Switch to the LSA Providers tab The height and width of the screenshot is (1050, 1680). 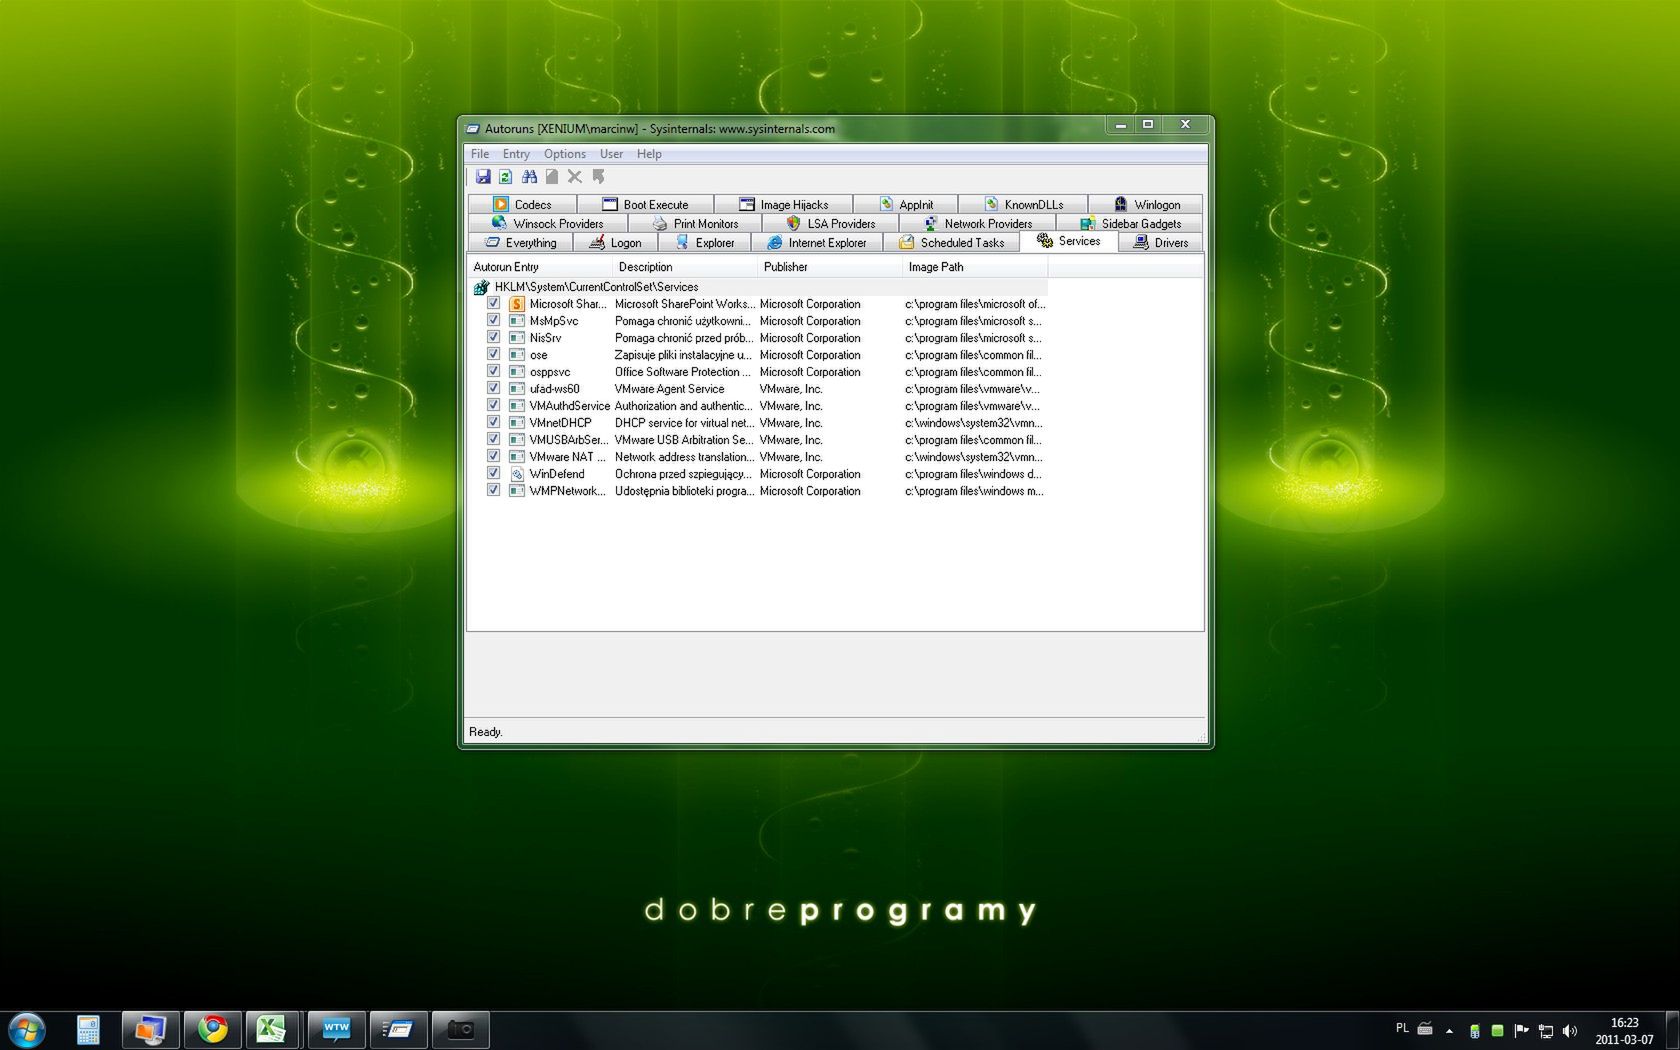pyautogui.click(x=830, y=223)
